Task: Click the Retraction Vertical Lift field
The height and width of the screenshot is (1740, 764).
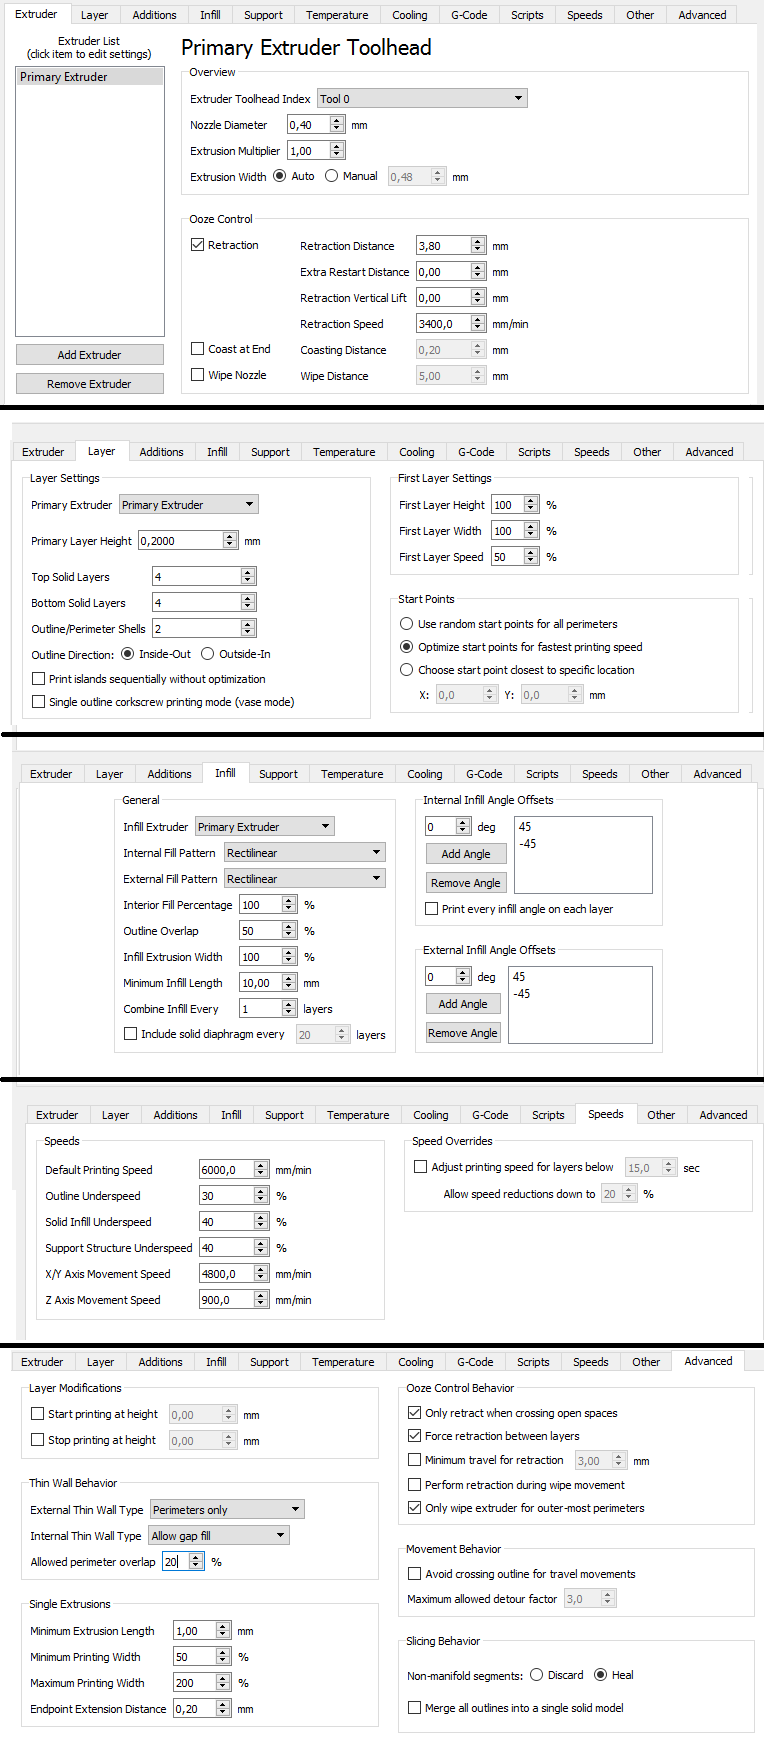Action: coord(443,298)
